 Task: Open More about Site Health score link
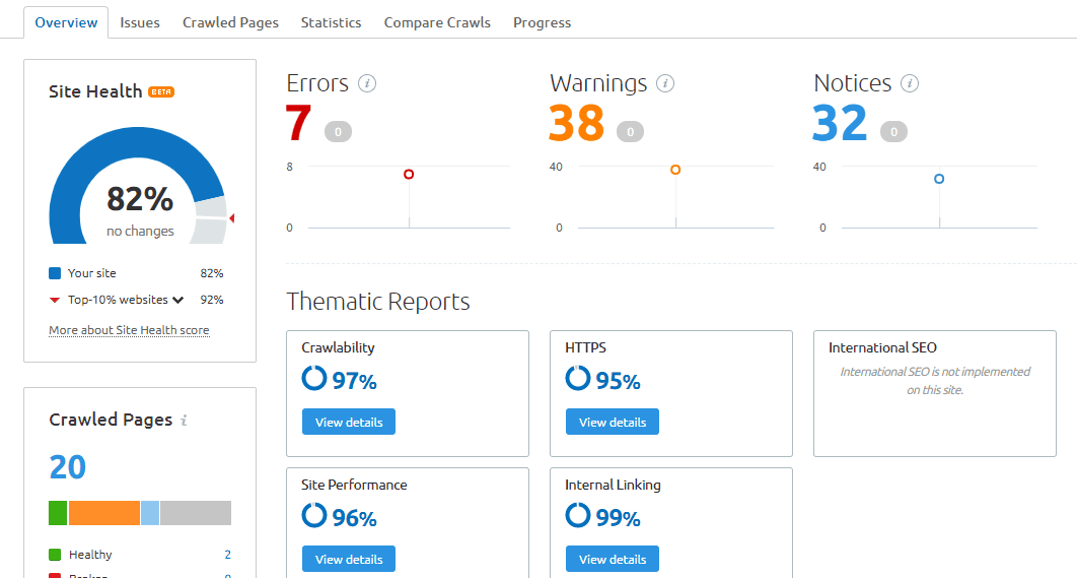pyautogui.click(x=129, y=330)
